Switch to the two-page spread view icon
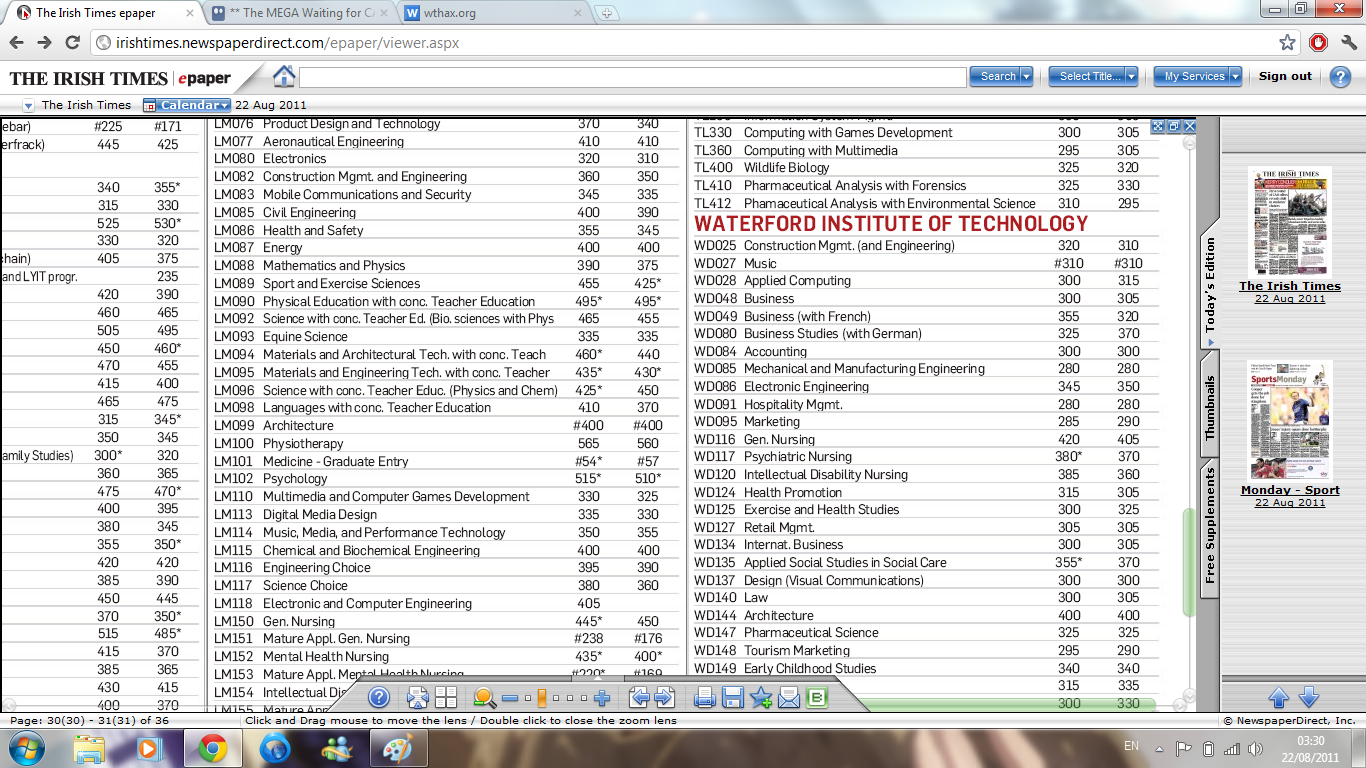 click(446, 698)
